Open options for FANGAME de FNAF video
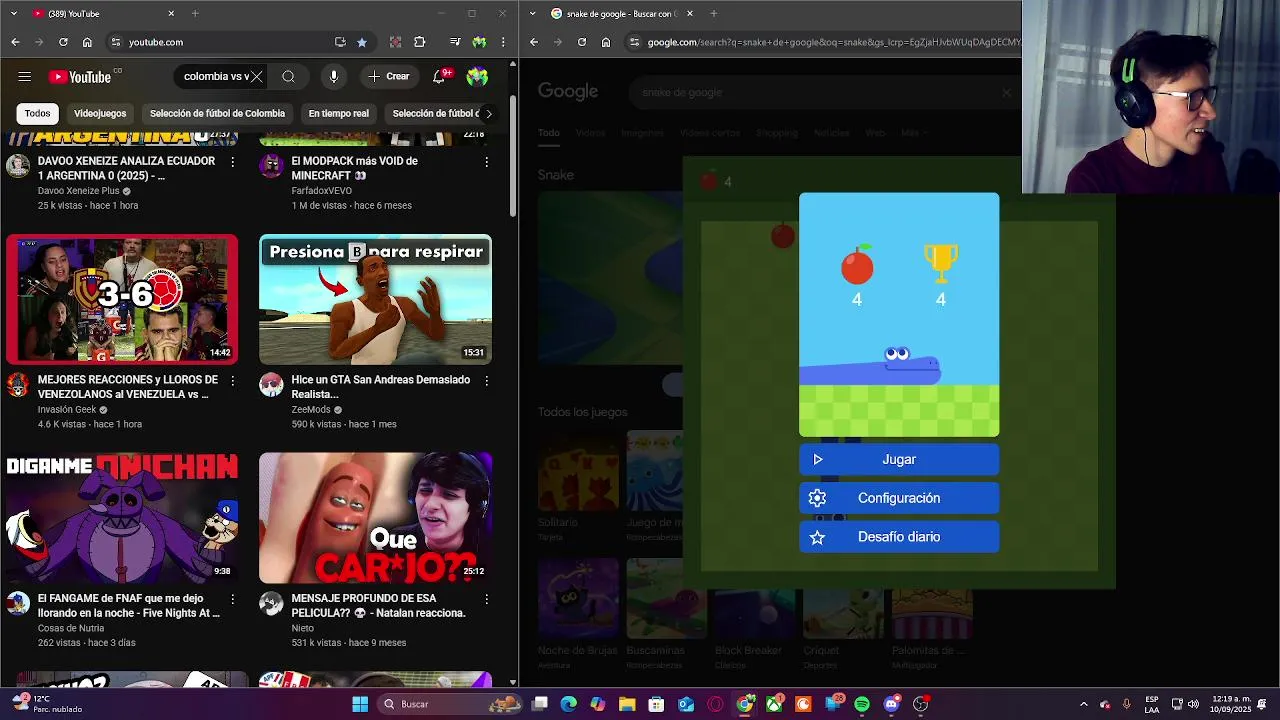The image size is (1280, 720). tap(233, 600)
